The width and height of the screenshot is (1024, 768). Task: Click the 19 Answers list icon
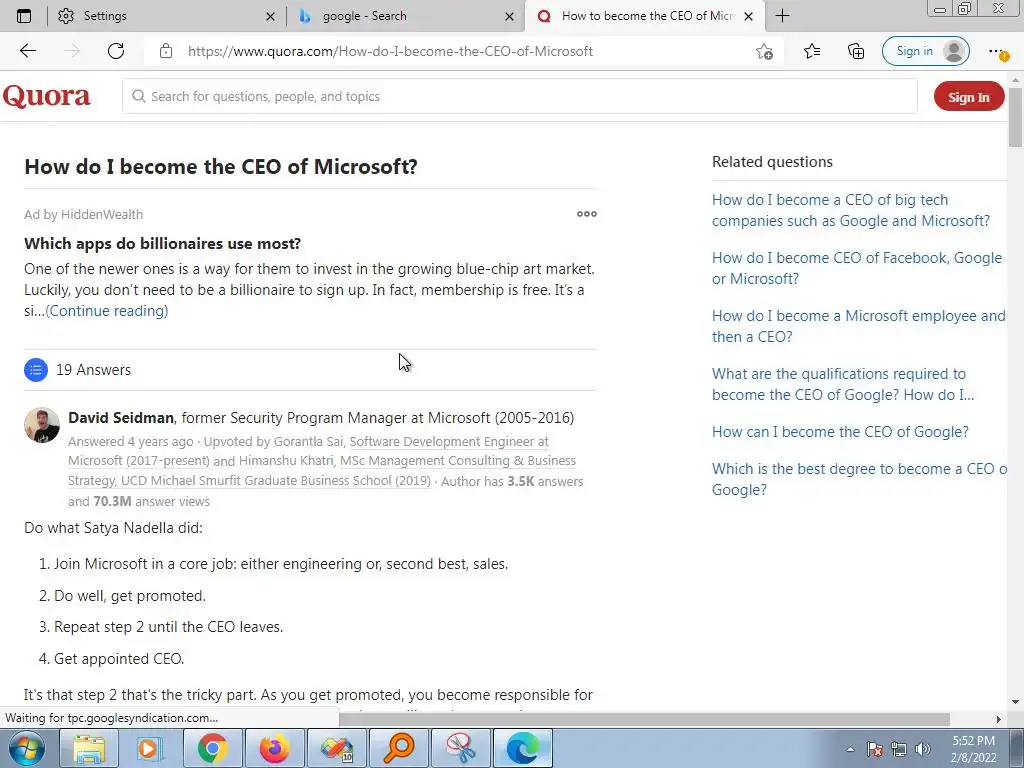36,370
